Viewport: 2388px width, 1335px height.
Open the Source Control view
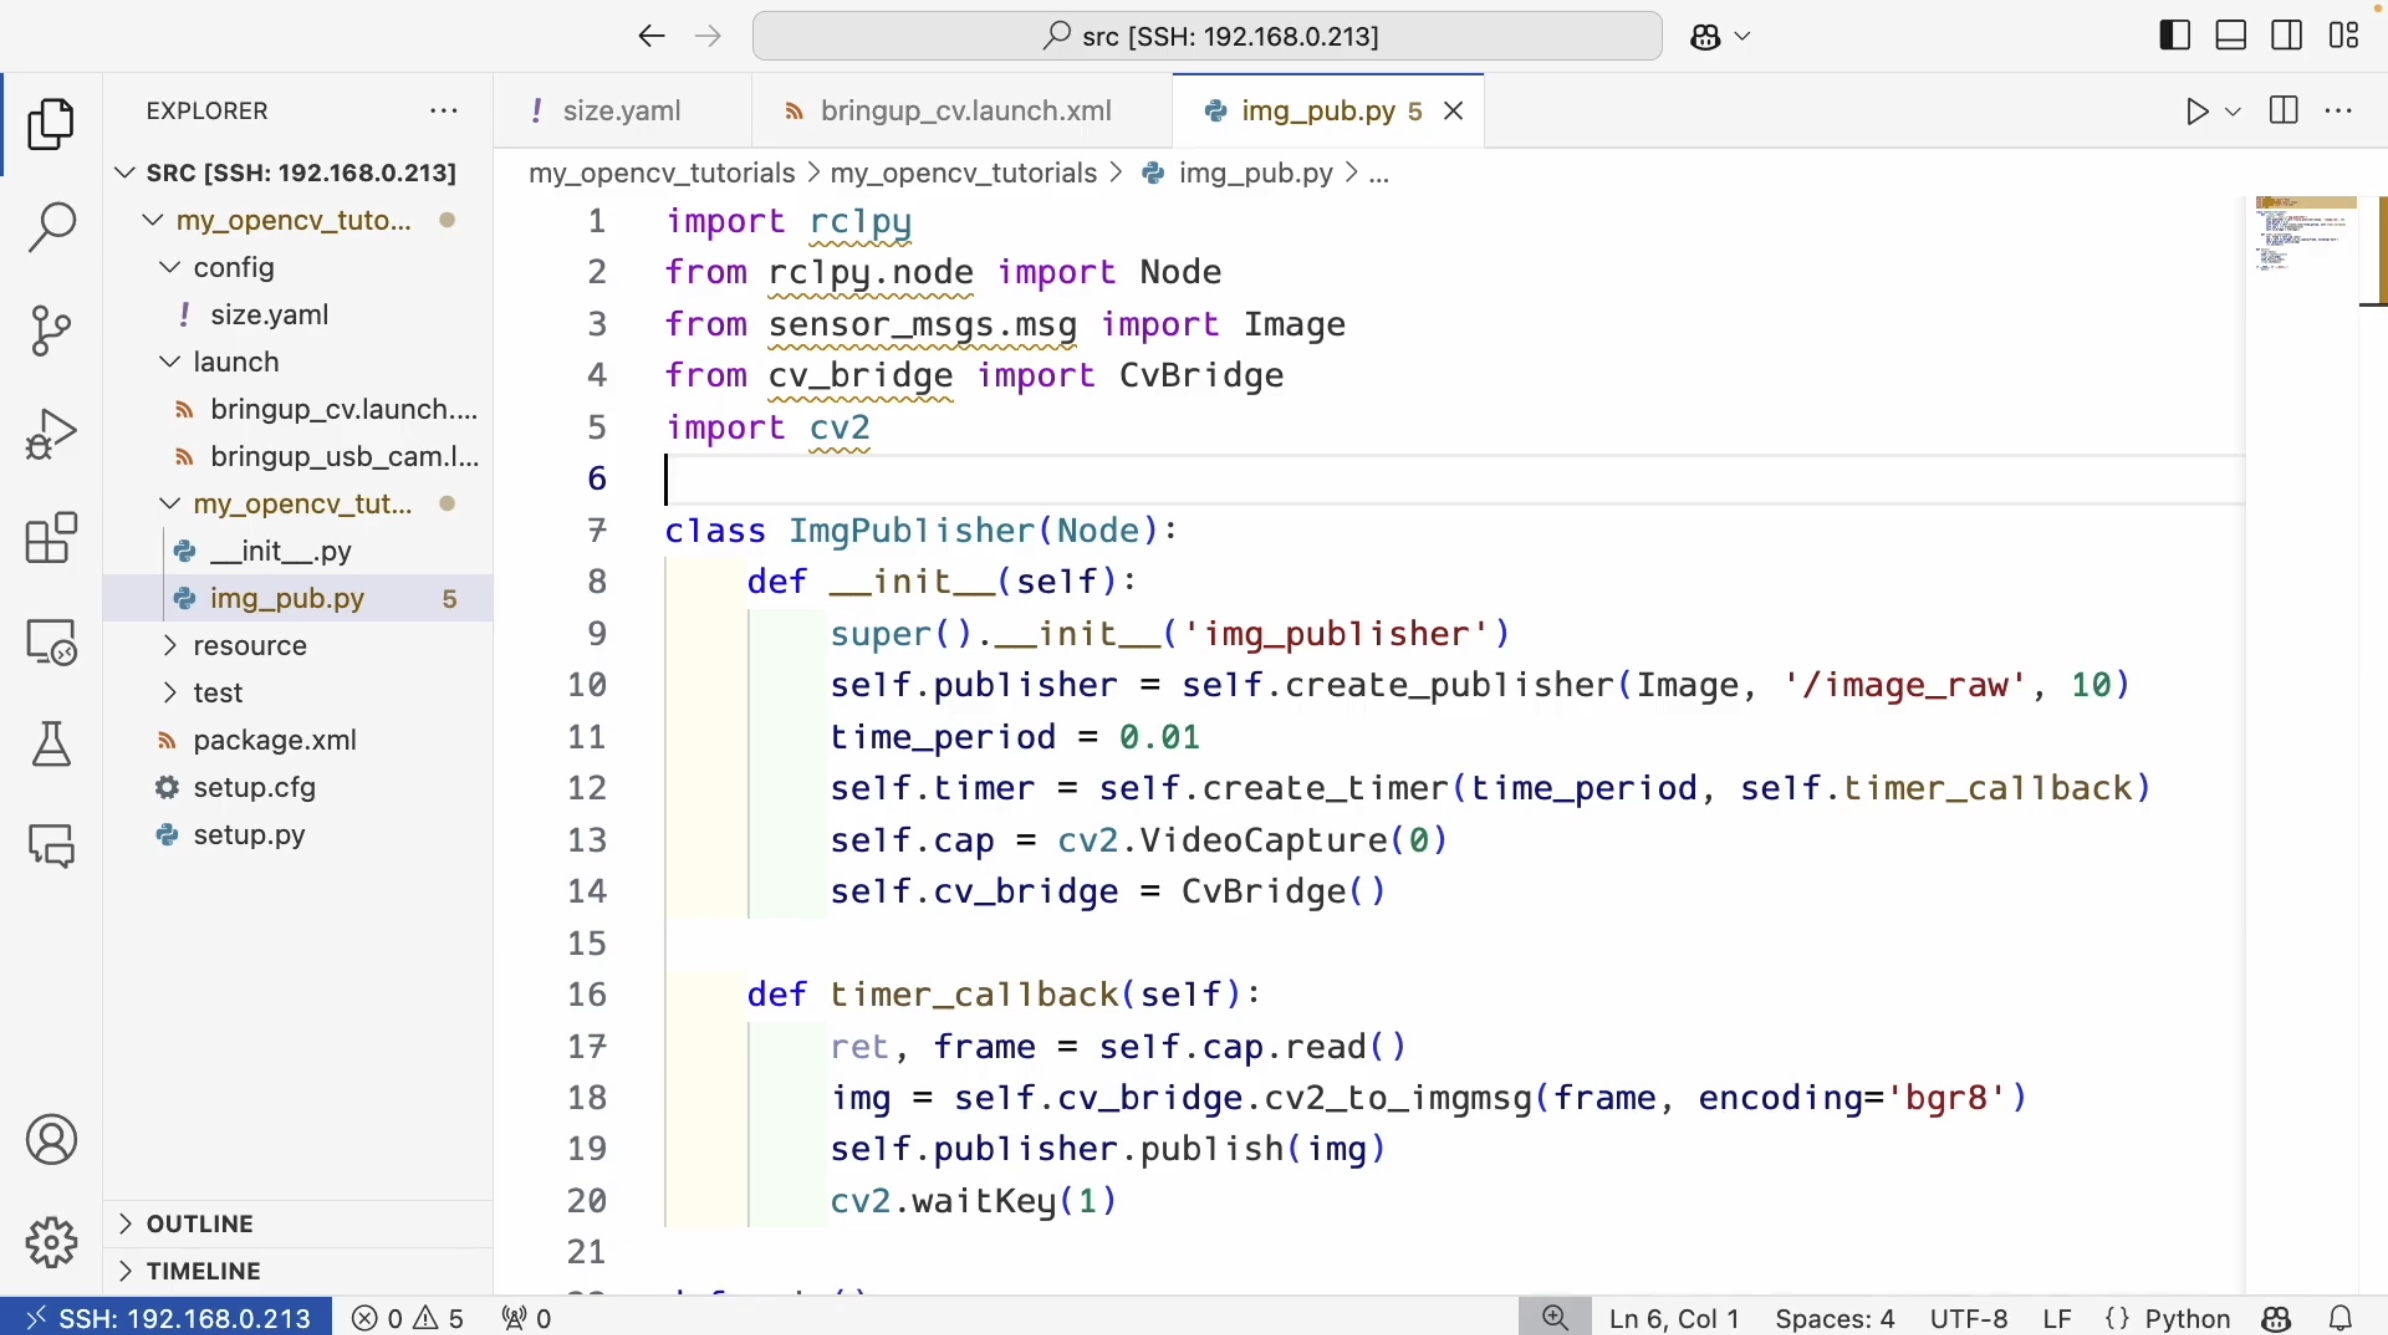tap(51, 331)
